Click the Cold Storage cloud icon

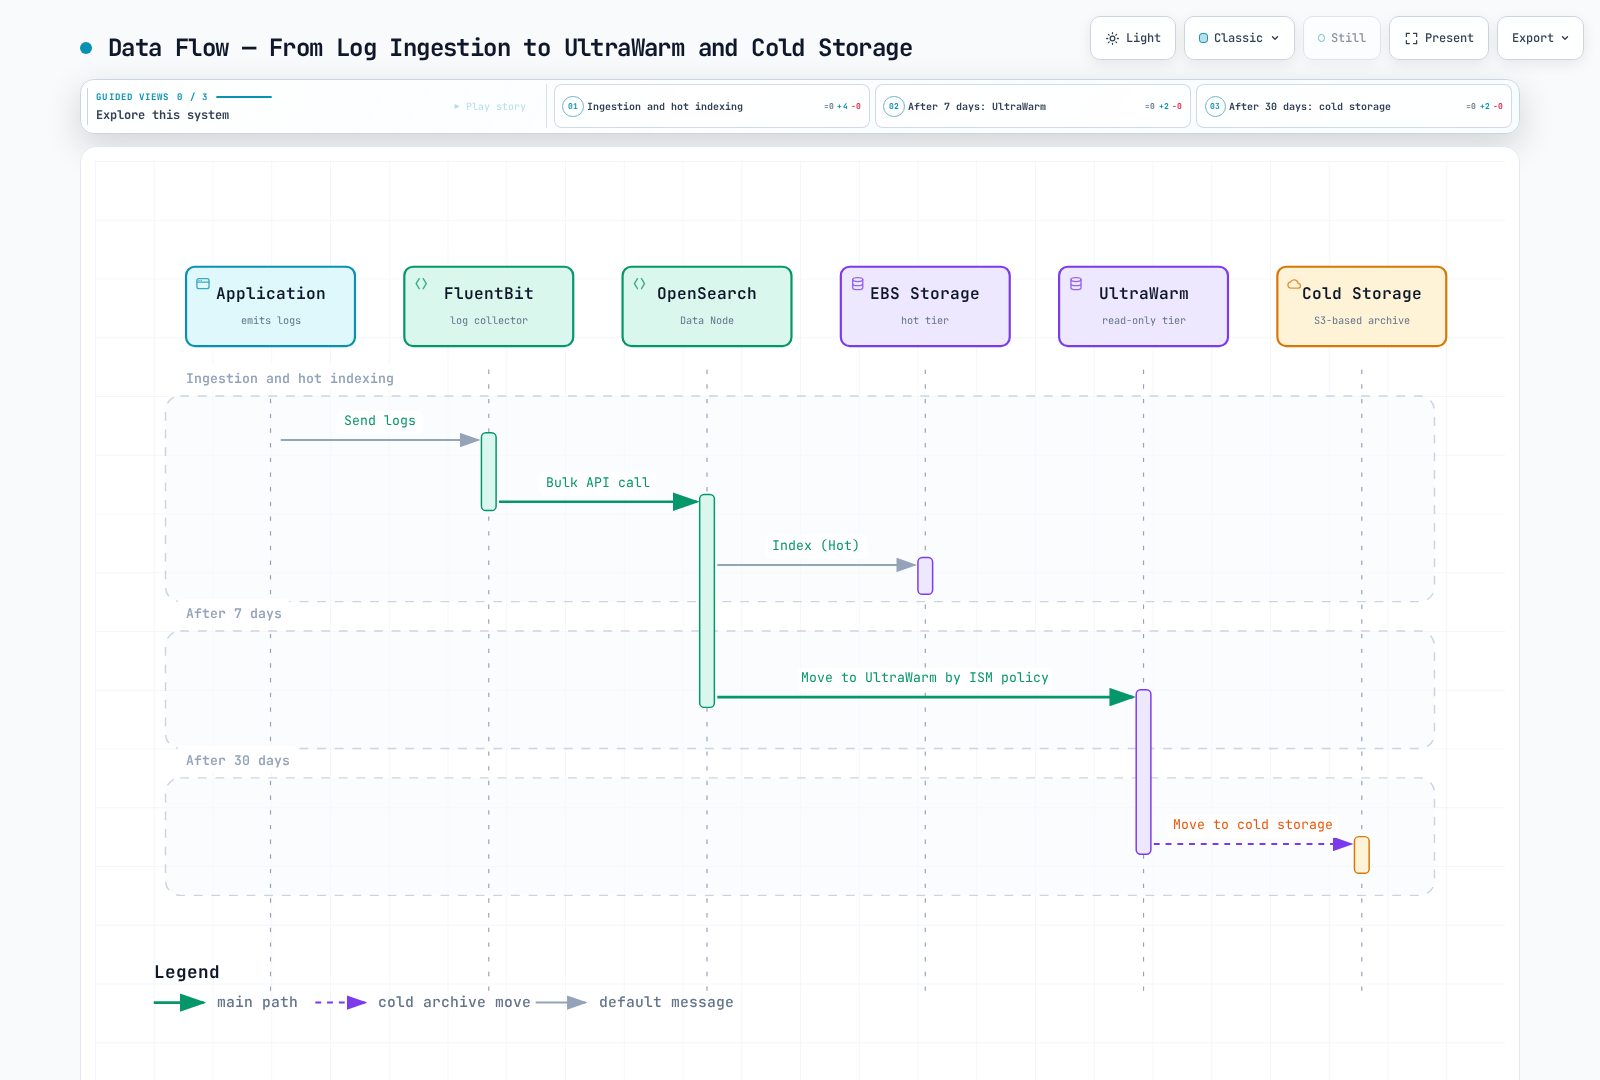coord(1294,284)
